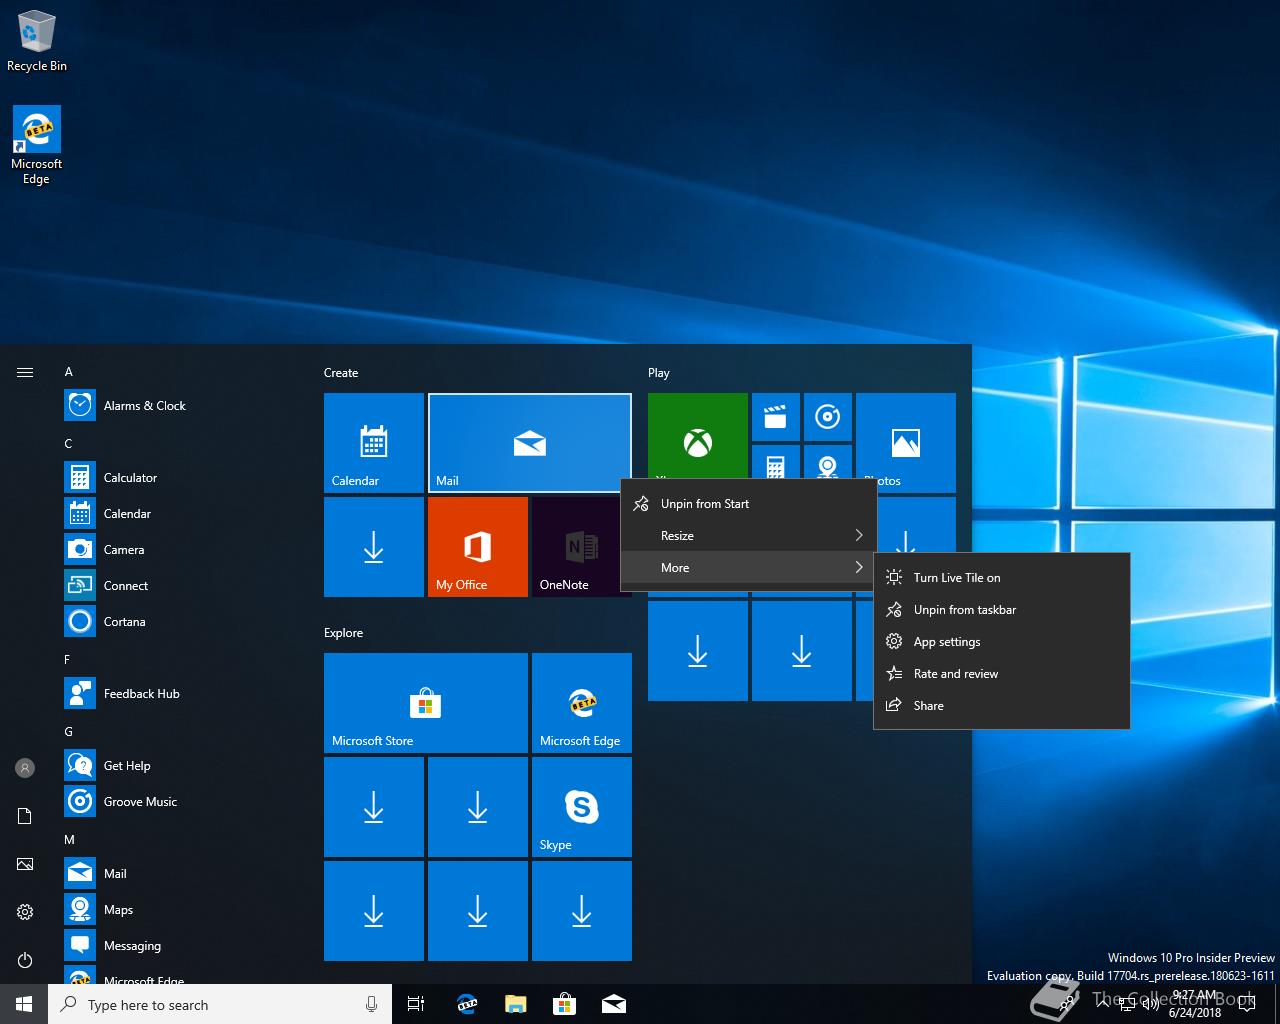
Task: Launch Feedback Hub from the app list
Action: [x=180, y=694]
